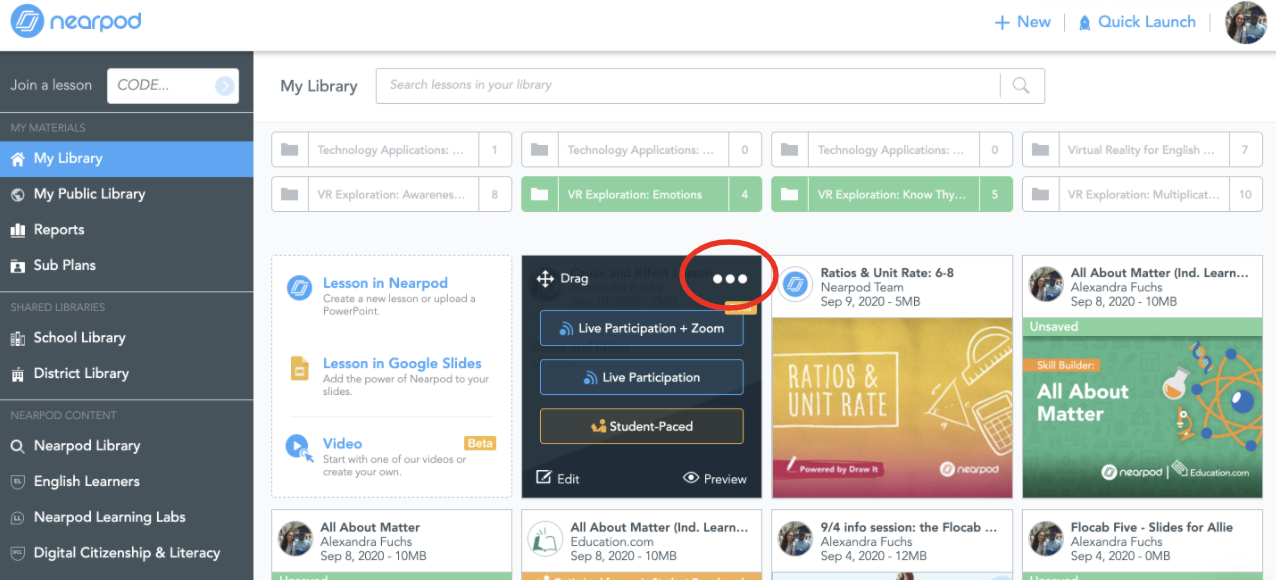The image size is (1276, 580).
Task: Focus the join lesson CODE field
Action: pyautogui.click(x=160, y=86)
